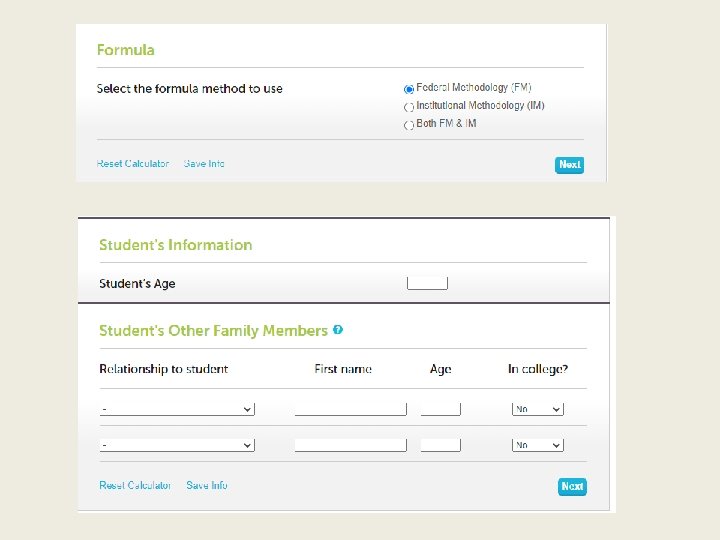Click first family member Age field

pyautogui.click(x=441, y=409)
